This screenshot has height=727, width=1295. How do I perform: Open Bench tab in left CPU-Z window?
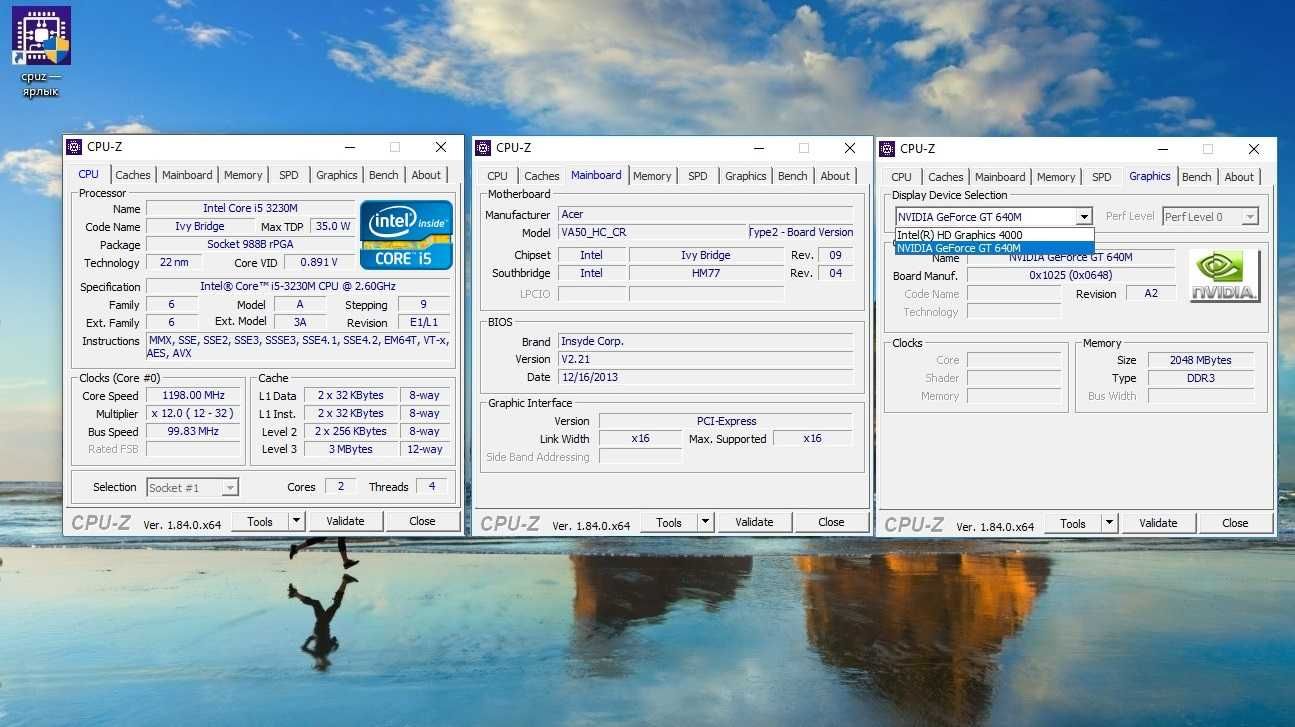coord(384,175)
